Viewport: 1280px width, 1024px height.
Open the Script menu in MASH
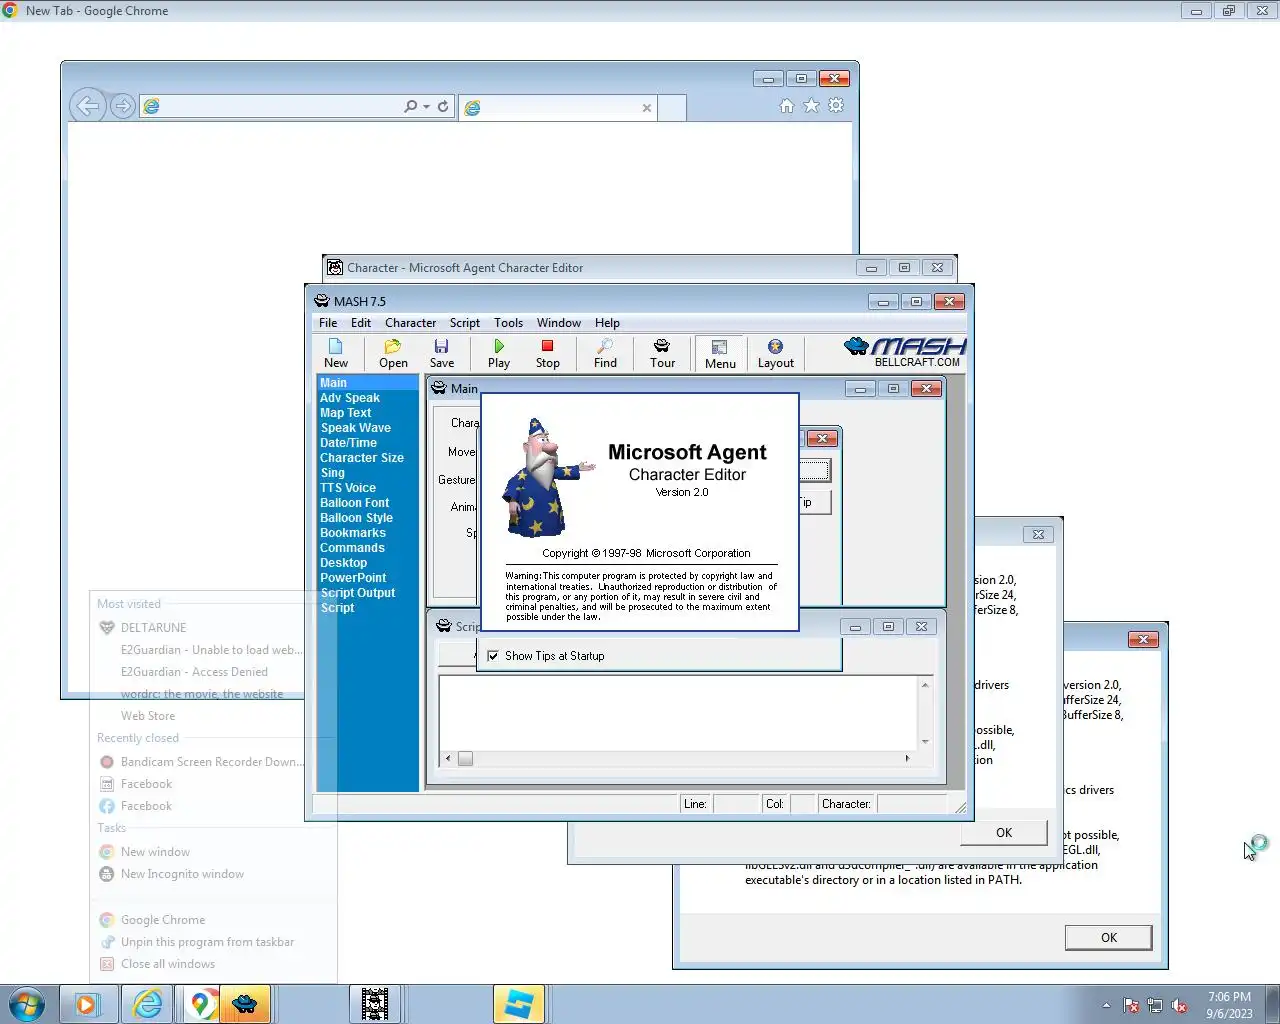464,323
